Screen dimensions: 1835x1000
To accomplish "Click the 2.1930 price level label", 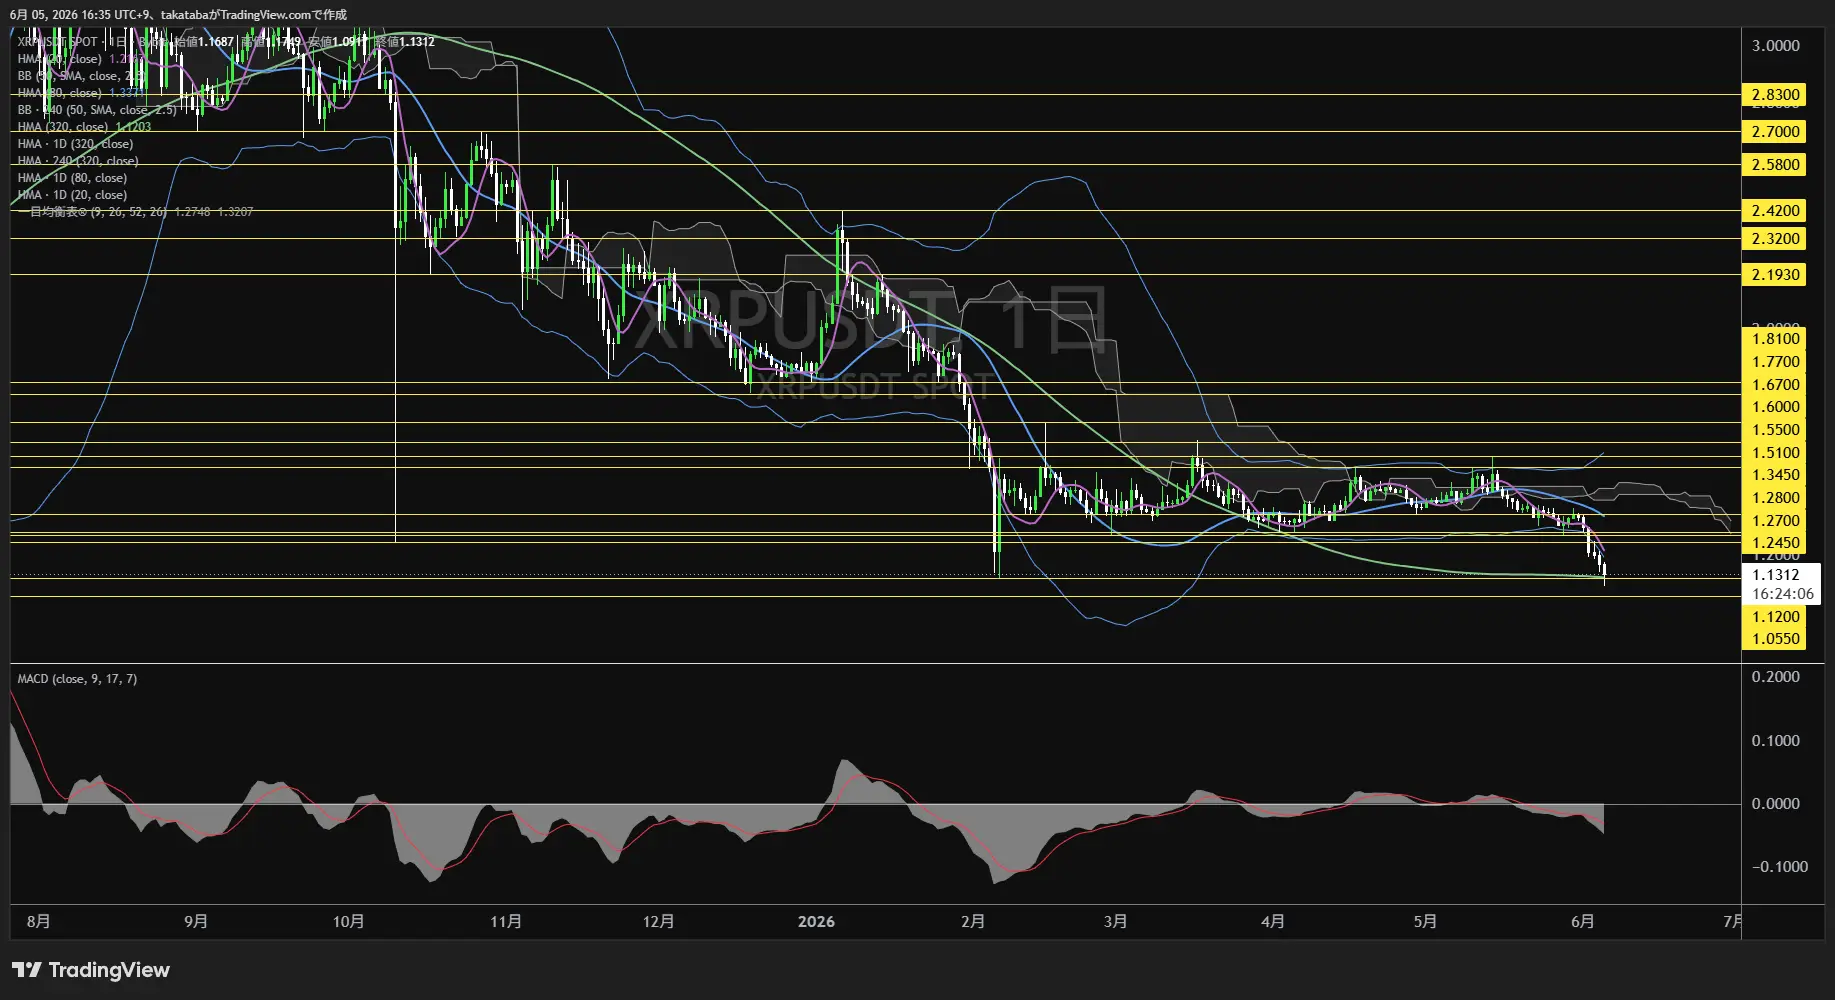I will [x=1775, y=274].
